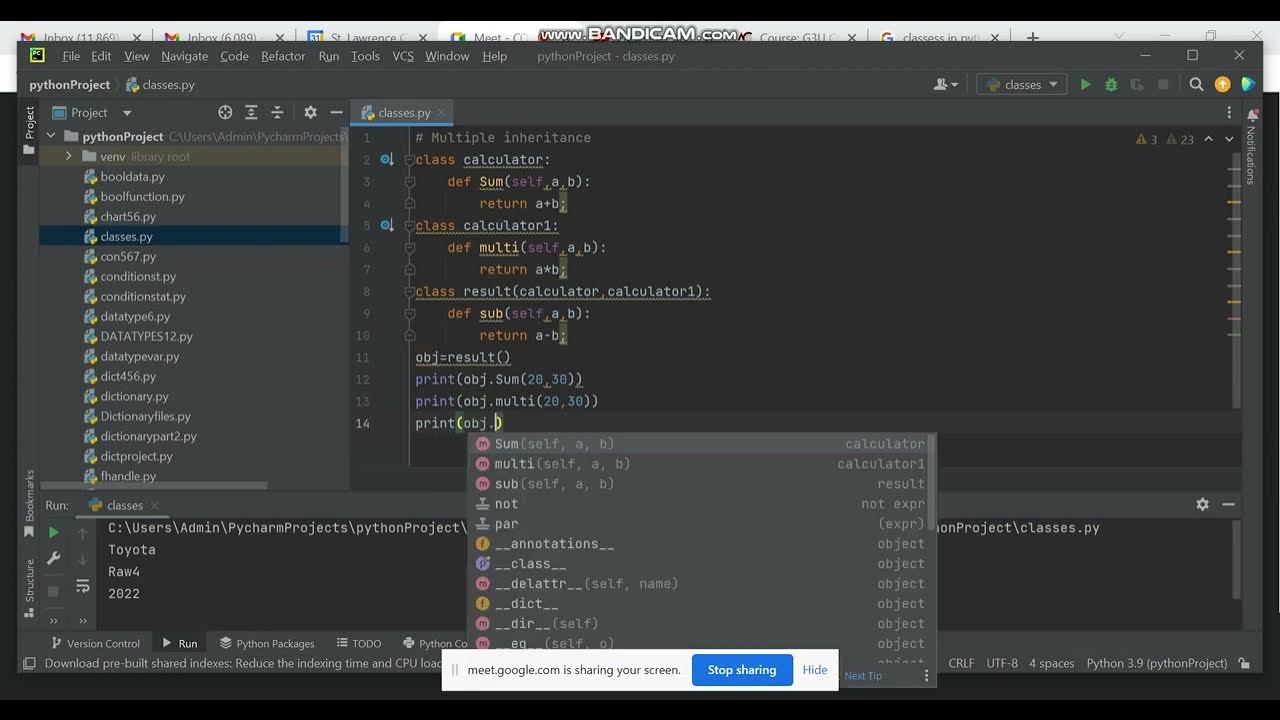The image size is (1280, 720).
Task: Open the Version Control tool window
Action: (x=94, y=643)
